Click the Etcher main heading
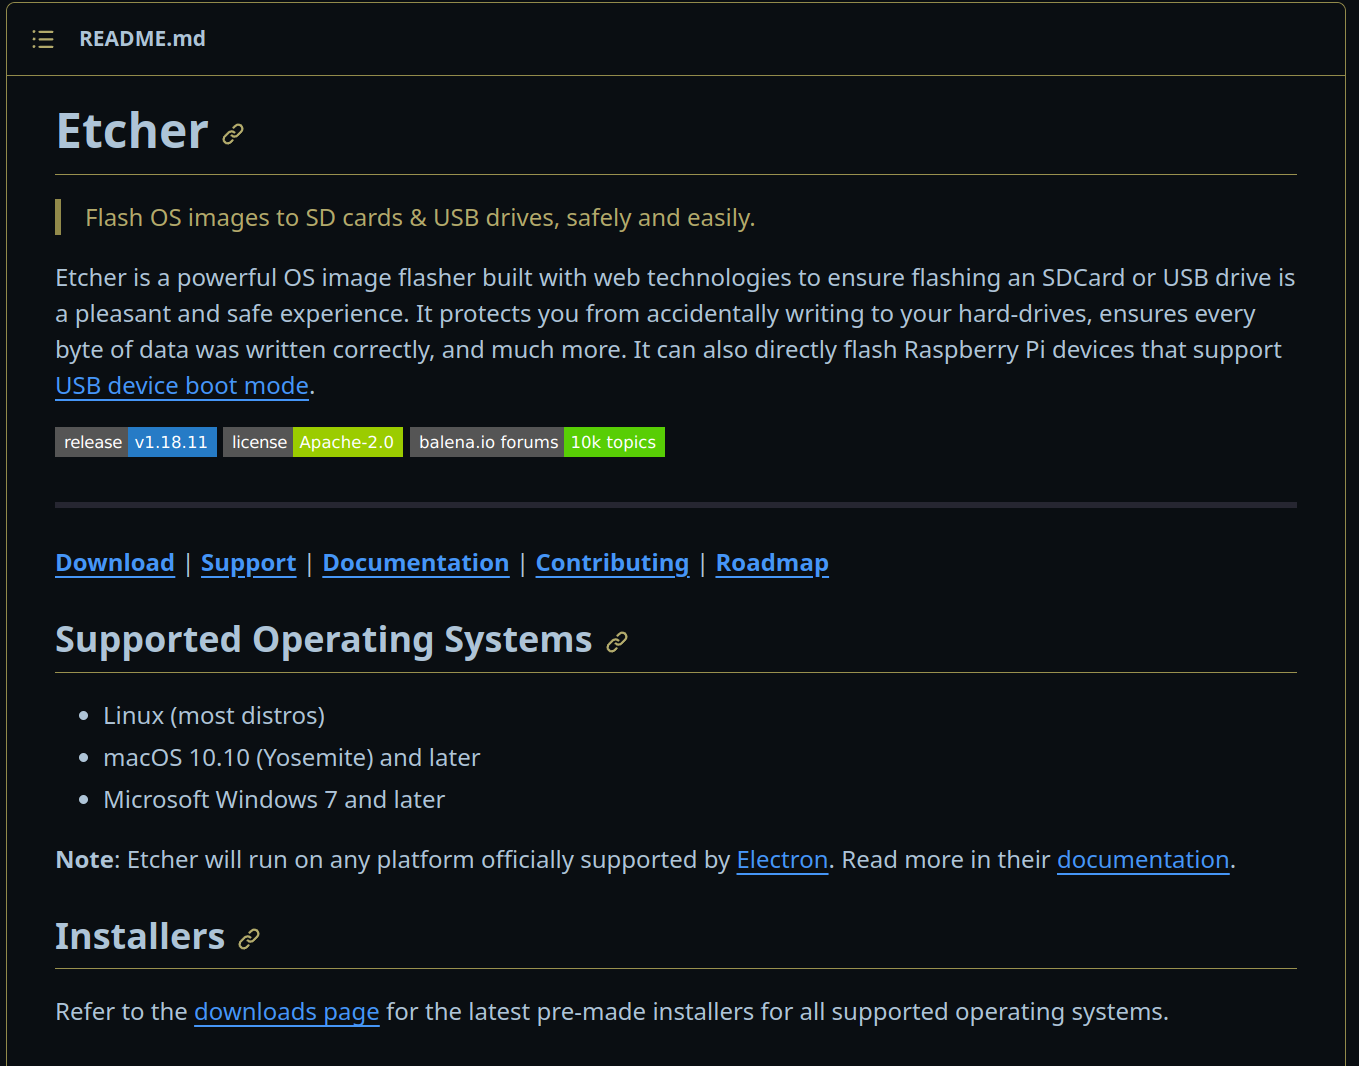This screenshot has height=1066, width=1359. tap(132, 131)
